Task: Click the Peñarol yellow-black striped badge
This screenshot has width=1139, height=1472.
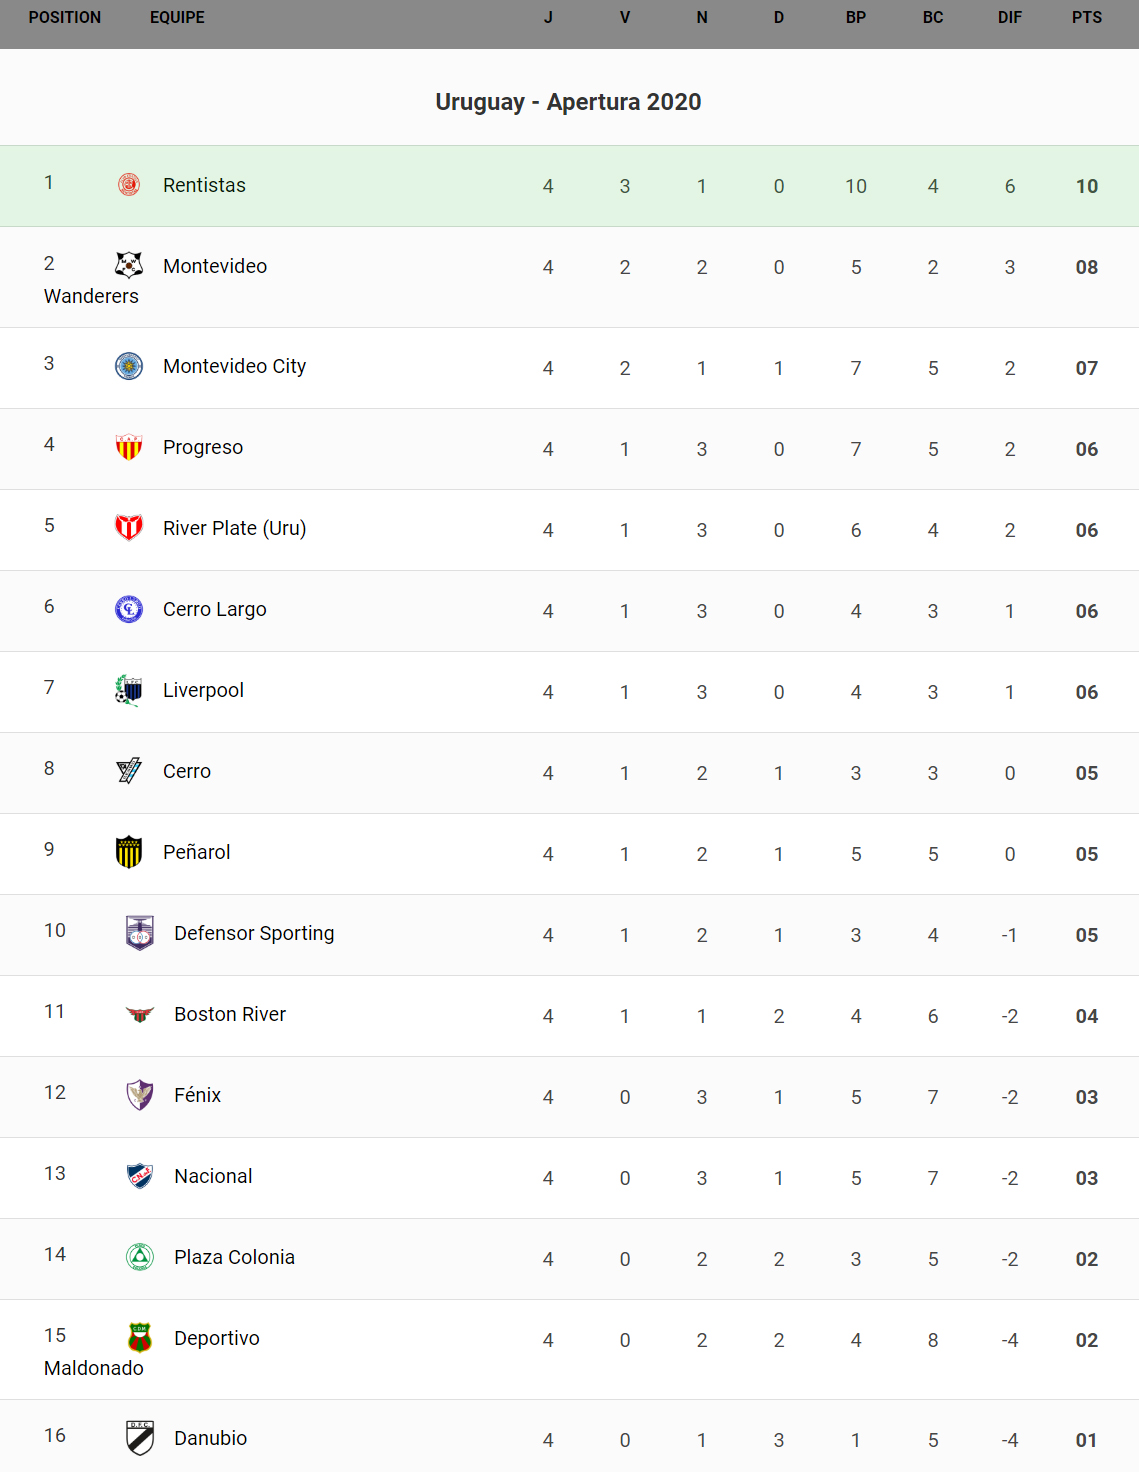Action: pos(129,852)
